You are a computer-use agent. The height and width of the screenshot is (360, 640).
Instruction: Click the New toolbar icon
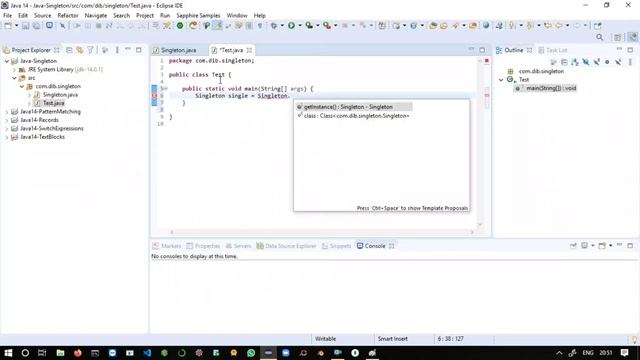point(8,26)
